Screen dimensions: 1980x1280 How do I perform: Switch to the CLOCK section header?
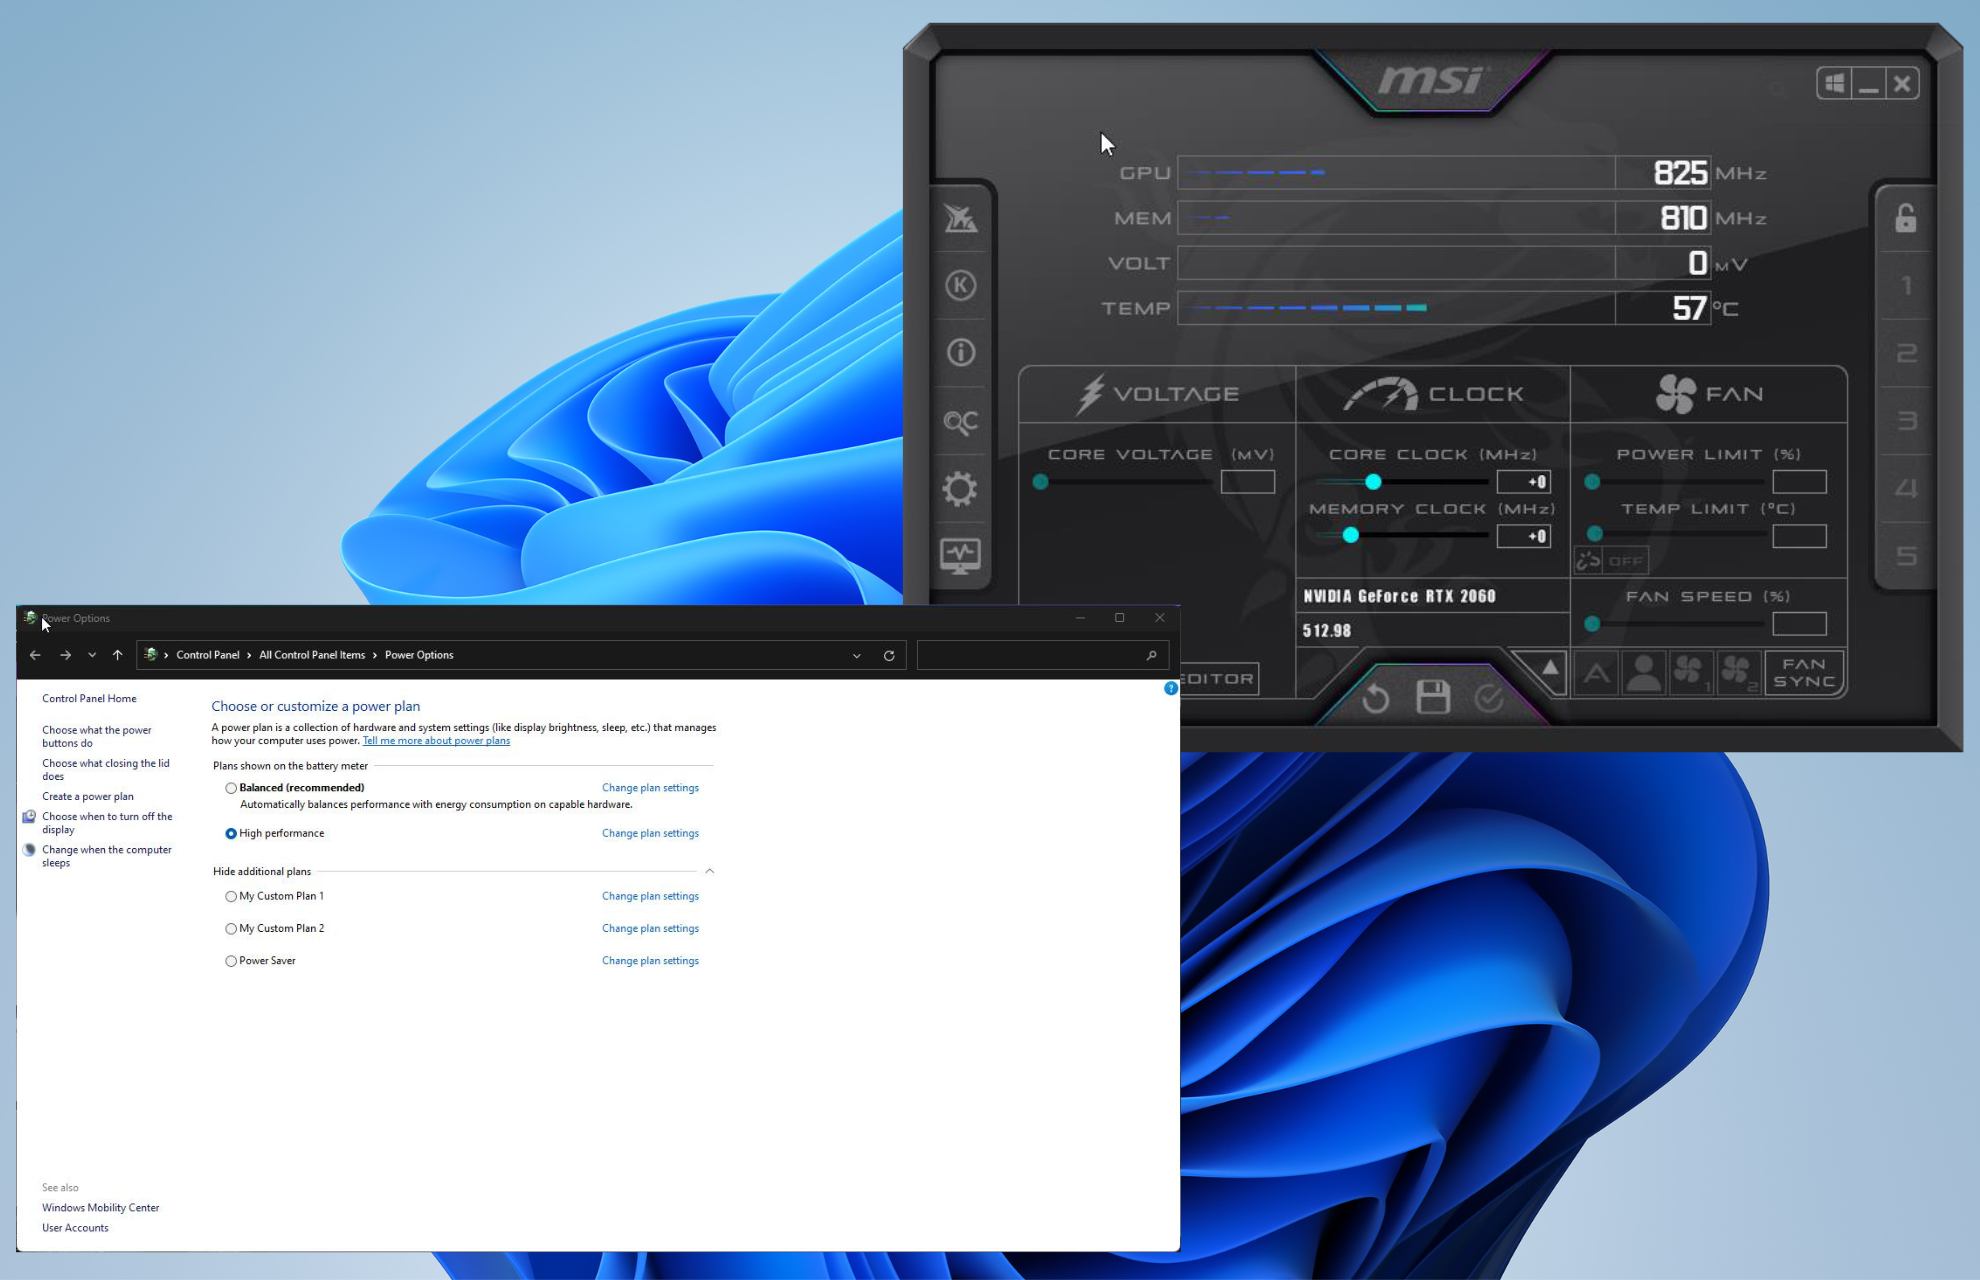tap(1433, 394)
